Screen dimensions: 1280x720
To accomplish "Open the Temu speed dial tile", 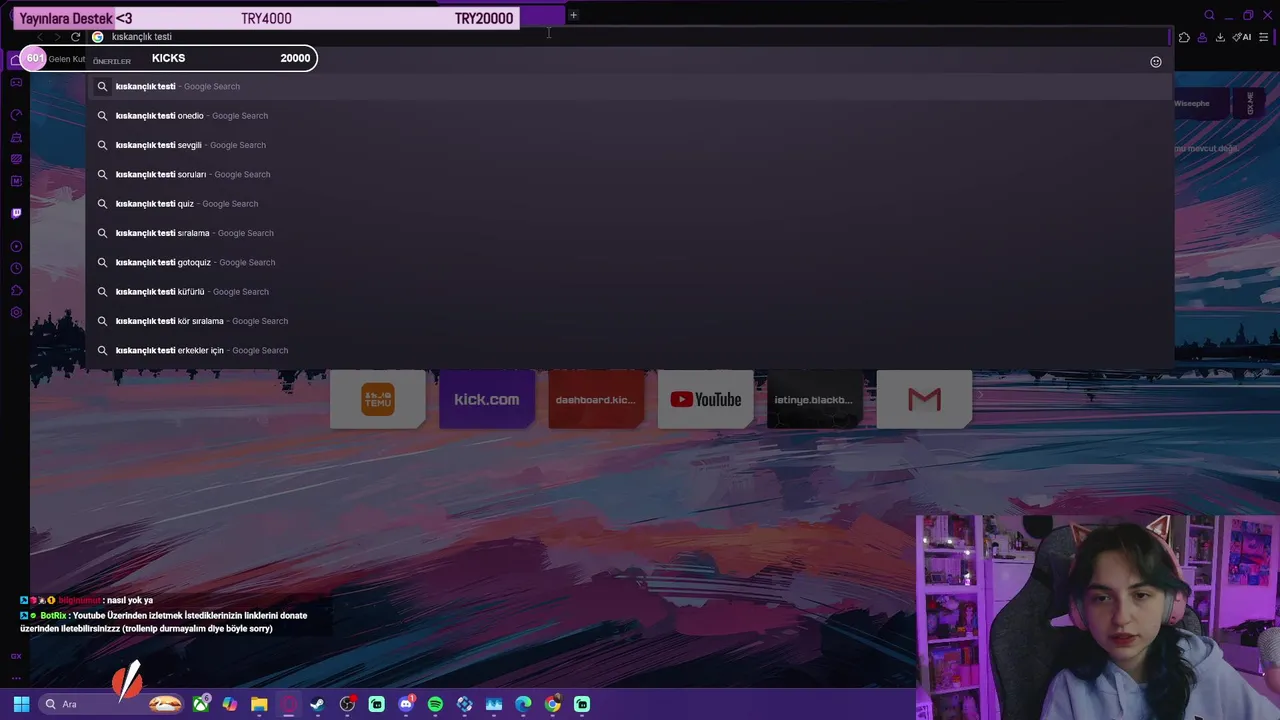I will click(x=378, y=399).
